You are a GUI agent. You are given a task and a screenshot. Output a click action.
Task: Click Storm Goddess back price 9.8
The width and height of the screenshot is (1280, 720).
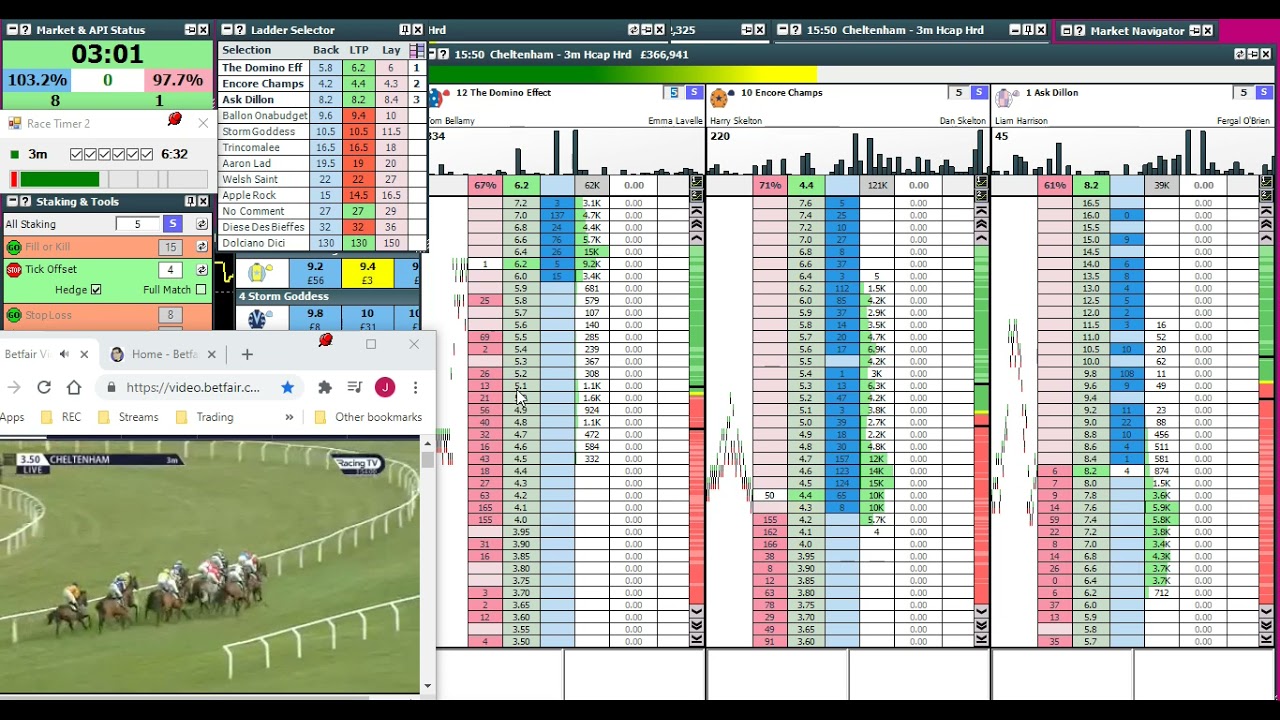(x=315, y=319)
